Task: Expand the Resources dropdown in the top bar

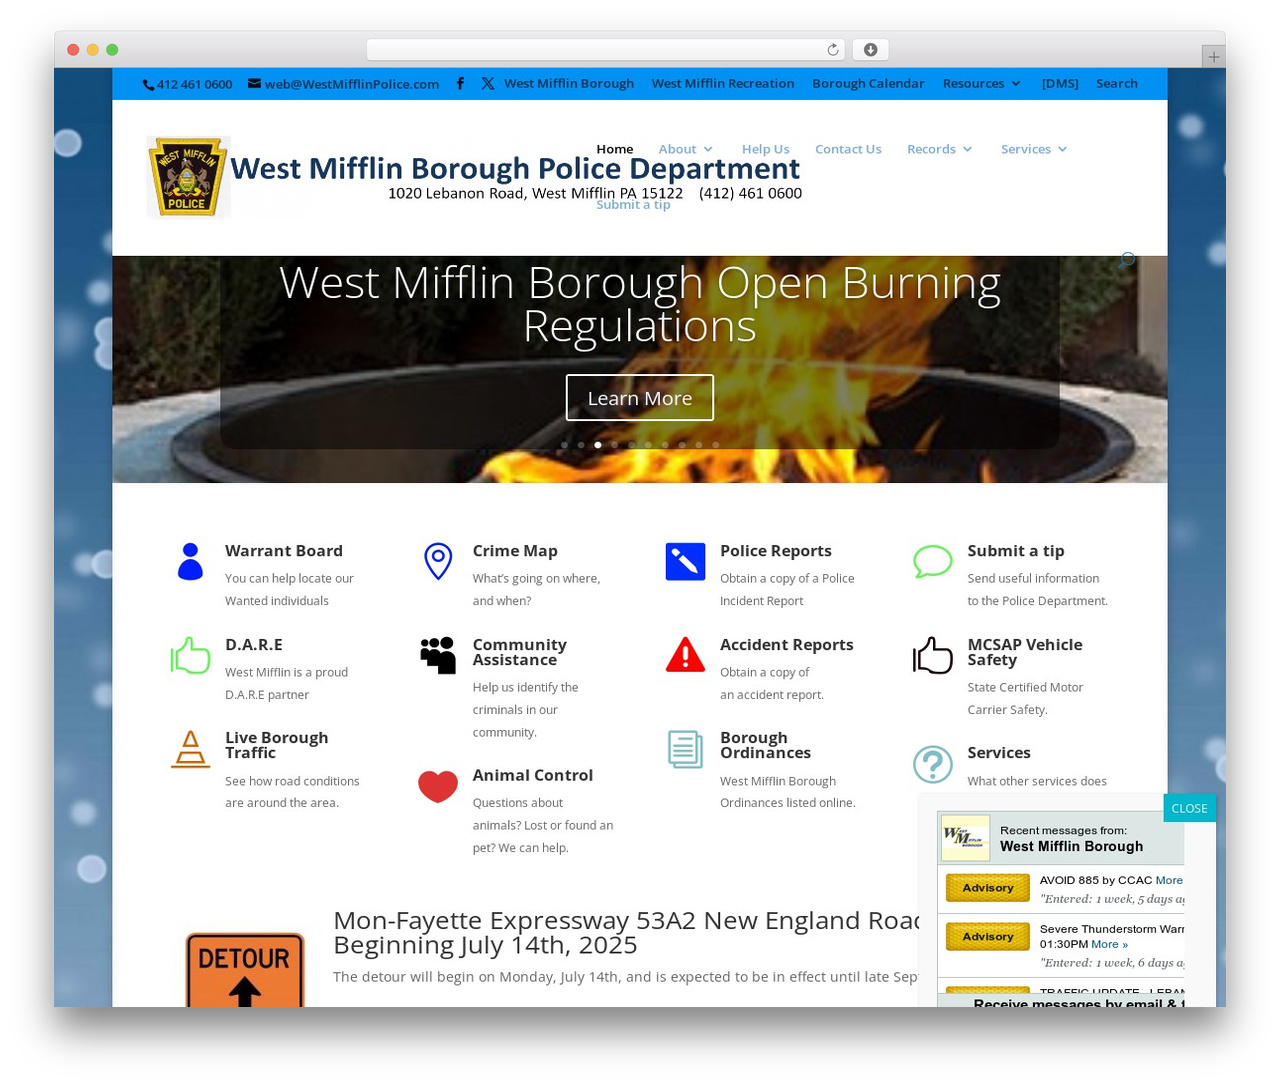Action: tap(982, 84)
